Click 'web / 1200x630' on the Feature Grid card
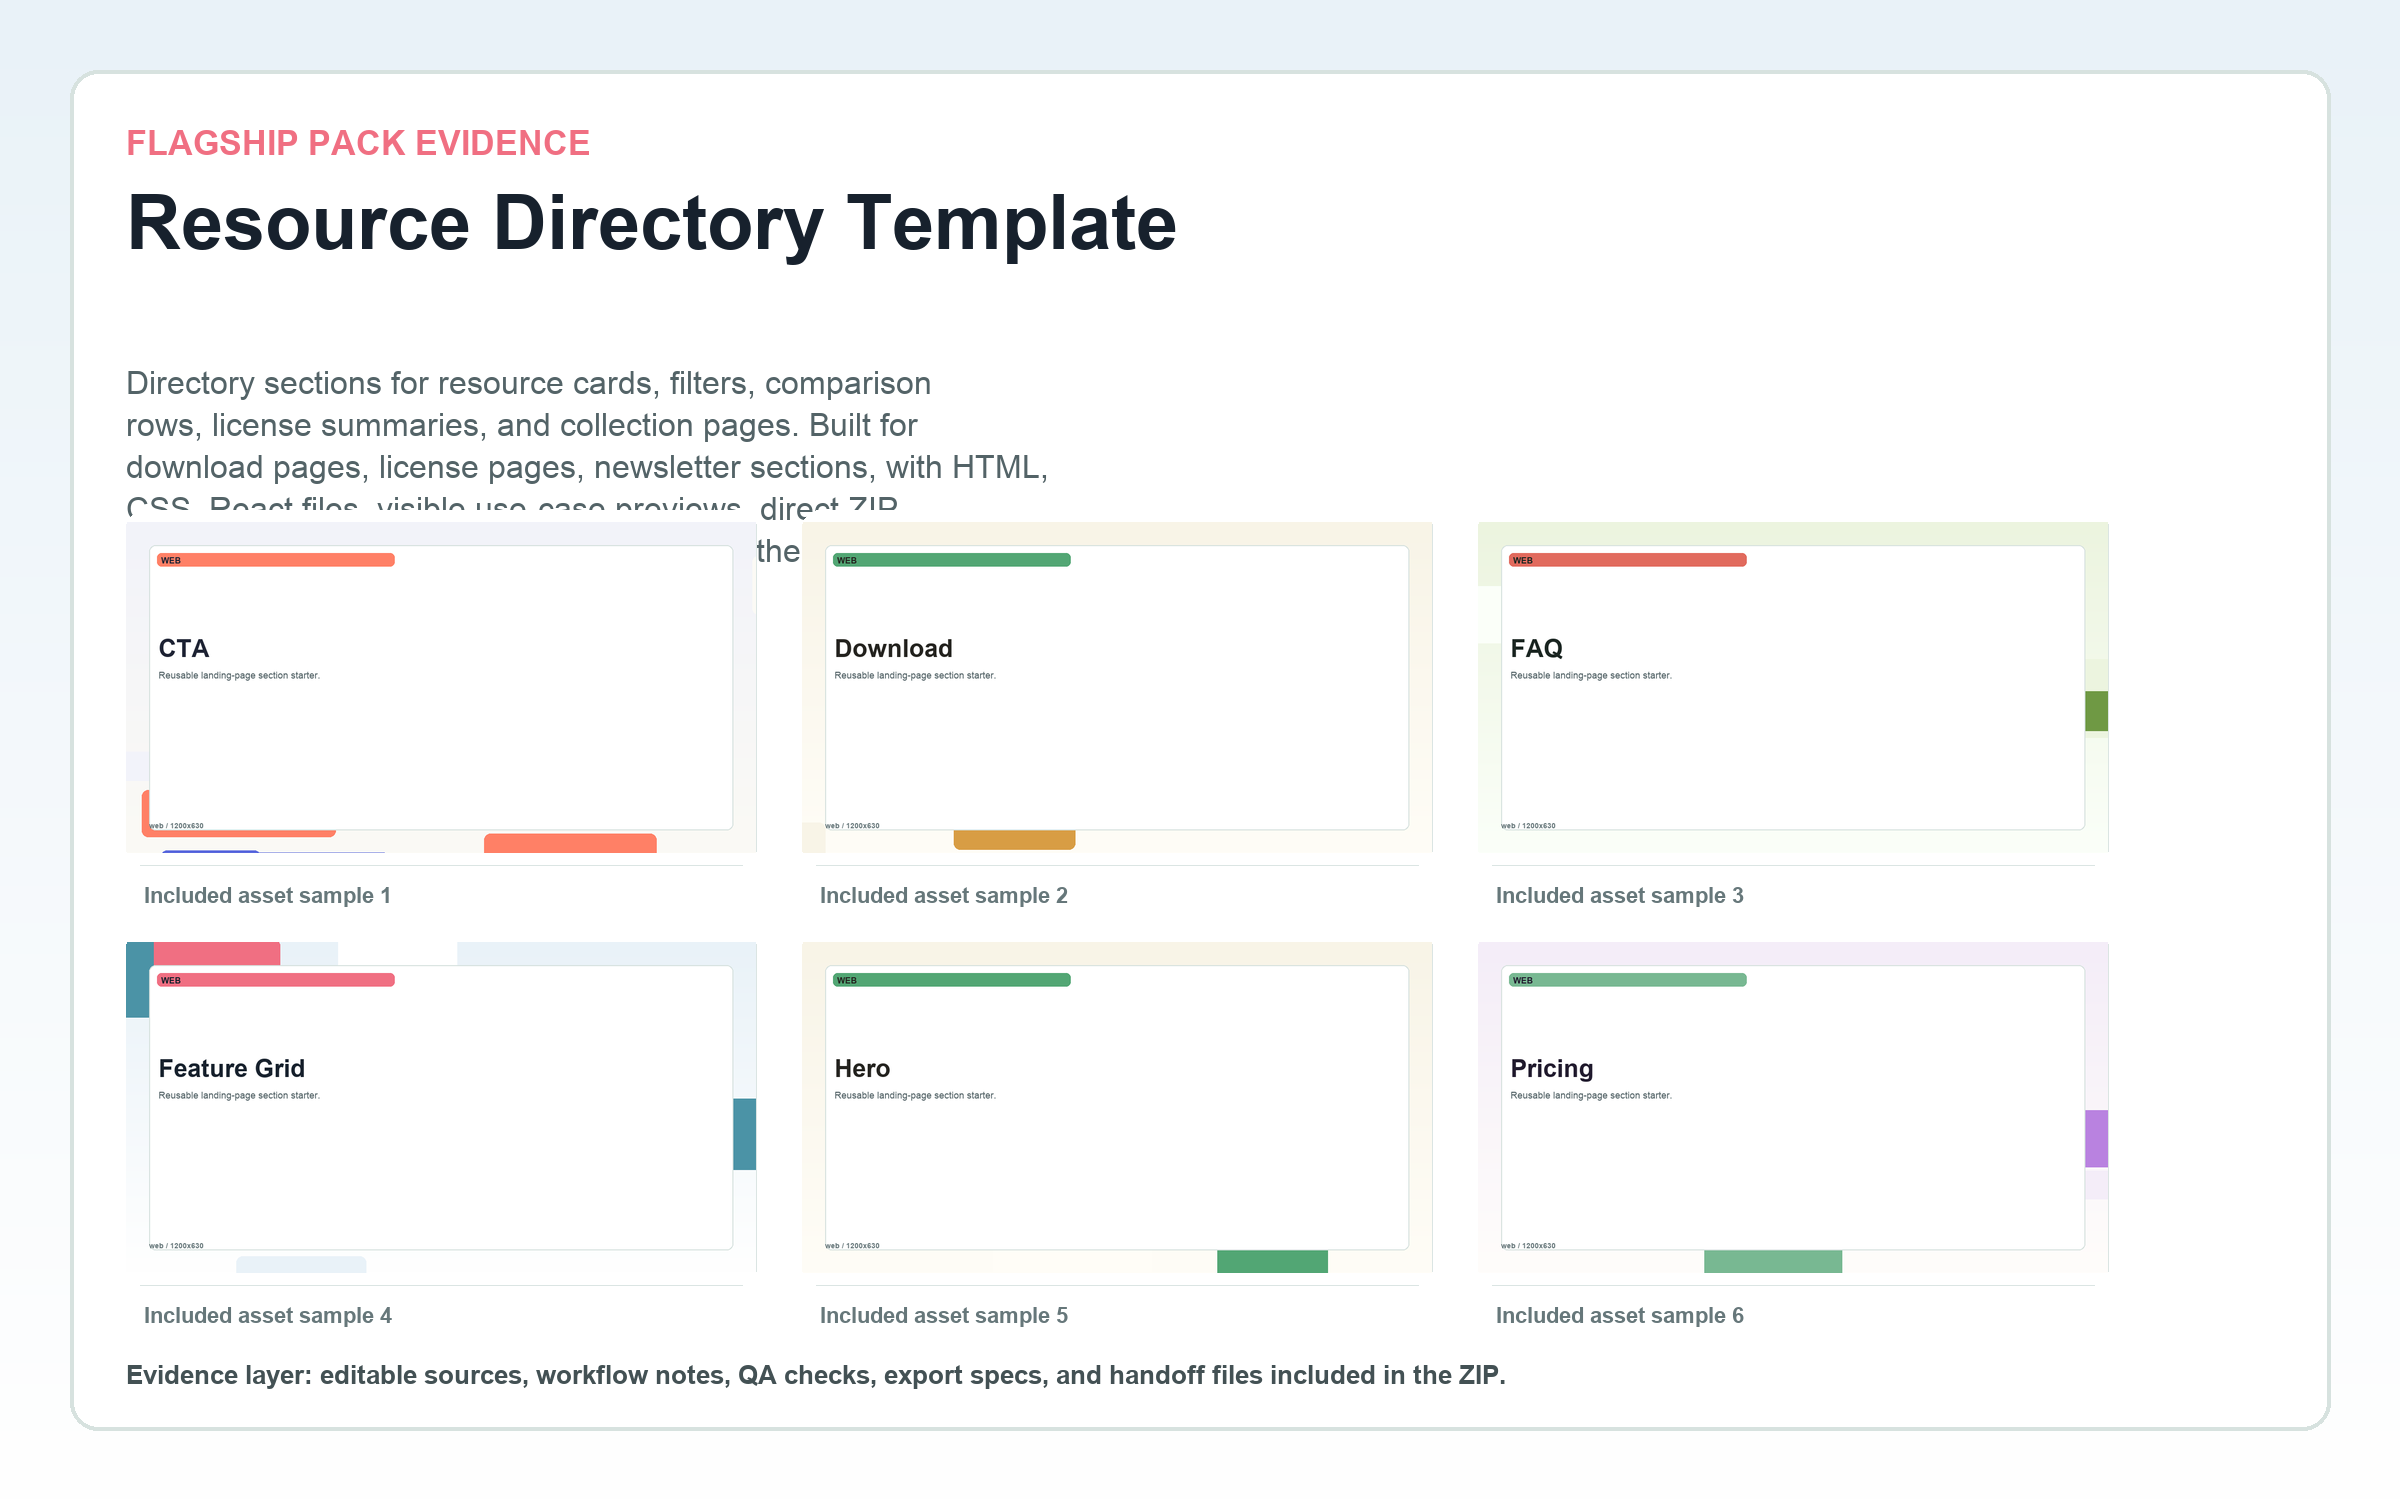 pyautogui.click(x=176, y=1246)
